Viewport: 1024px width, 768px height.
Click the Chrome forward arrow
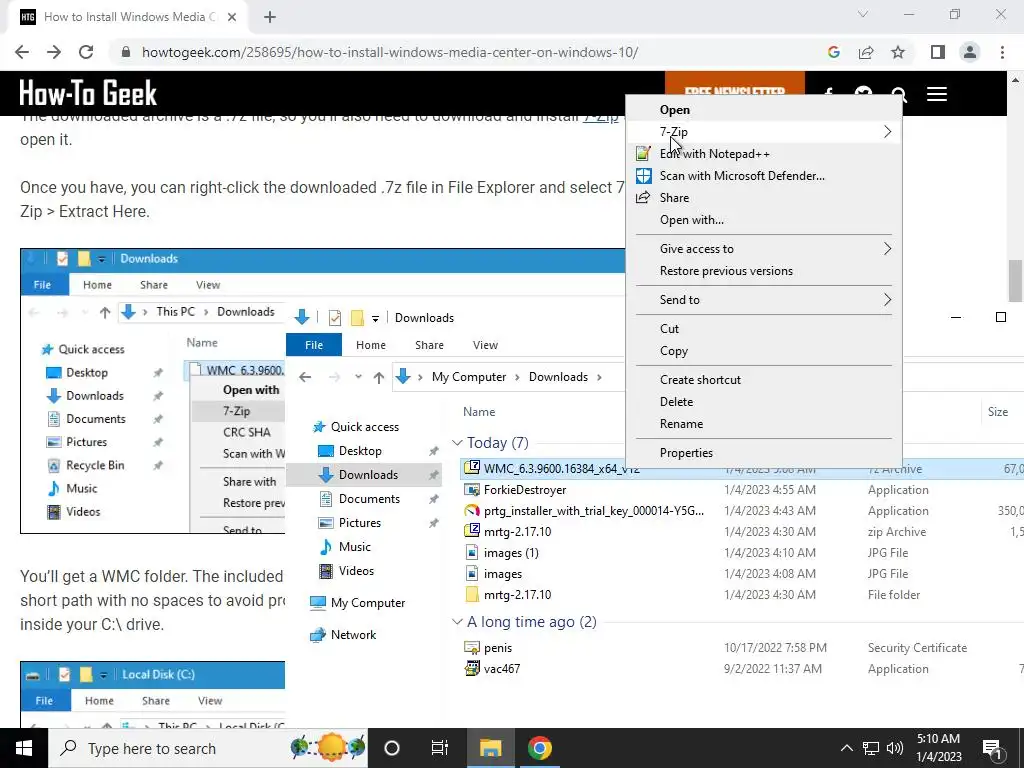point(54,52)
